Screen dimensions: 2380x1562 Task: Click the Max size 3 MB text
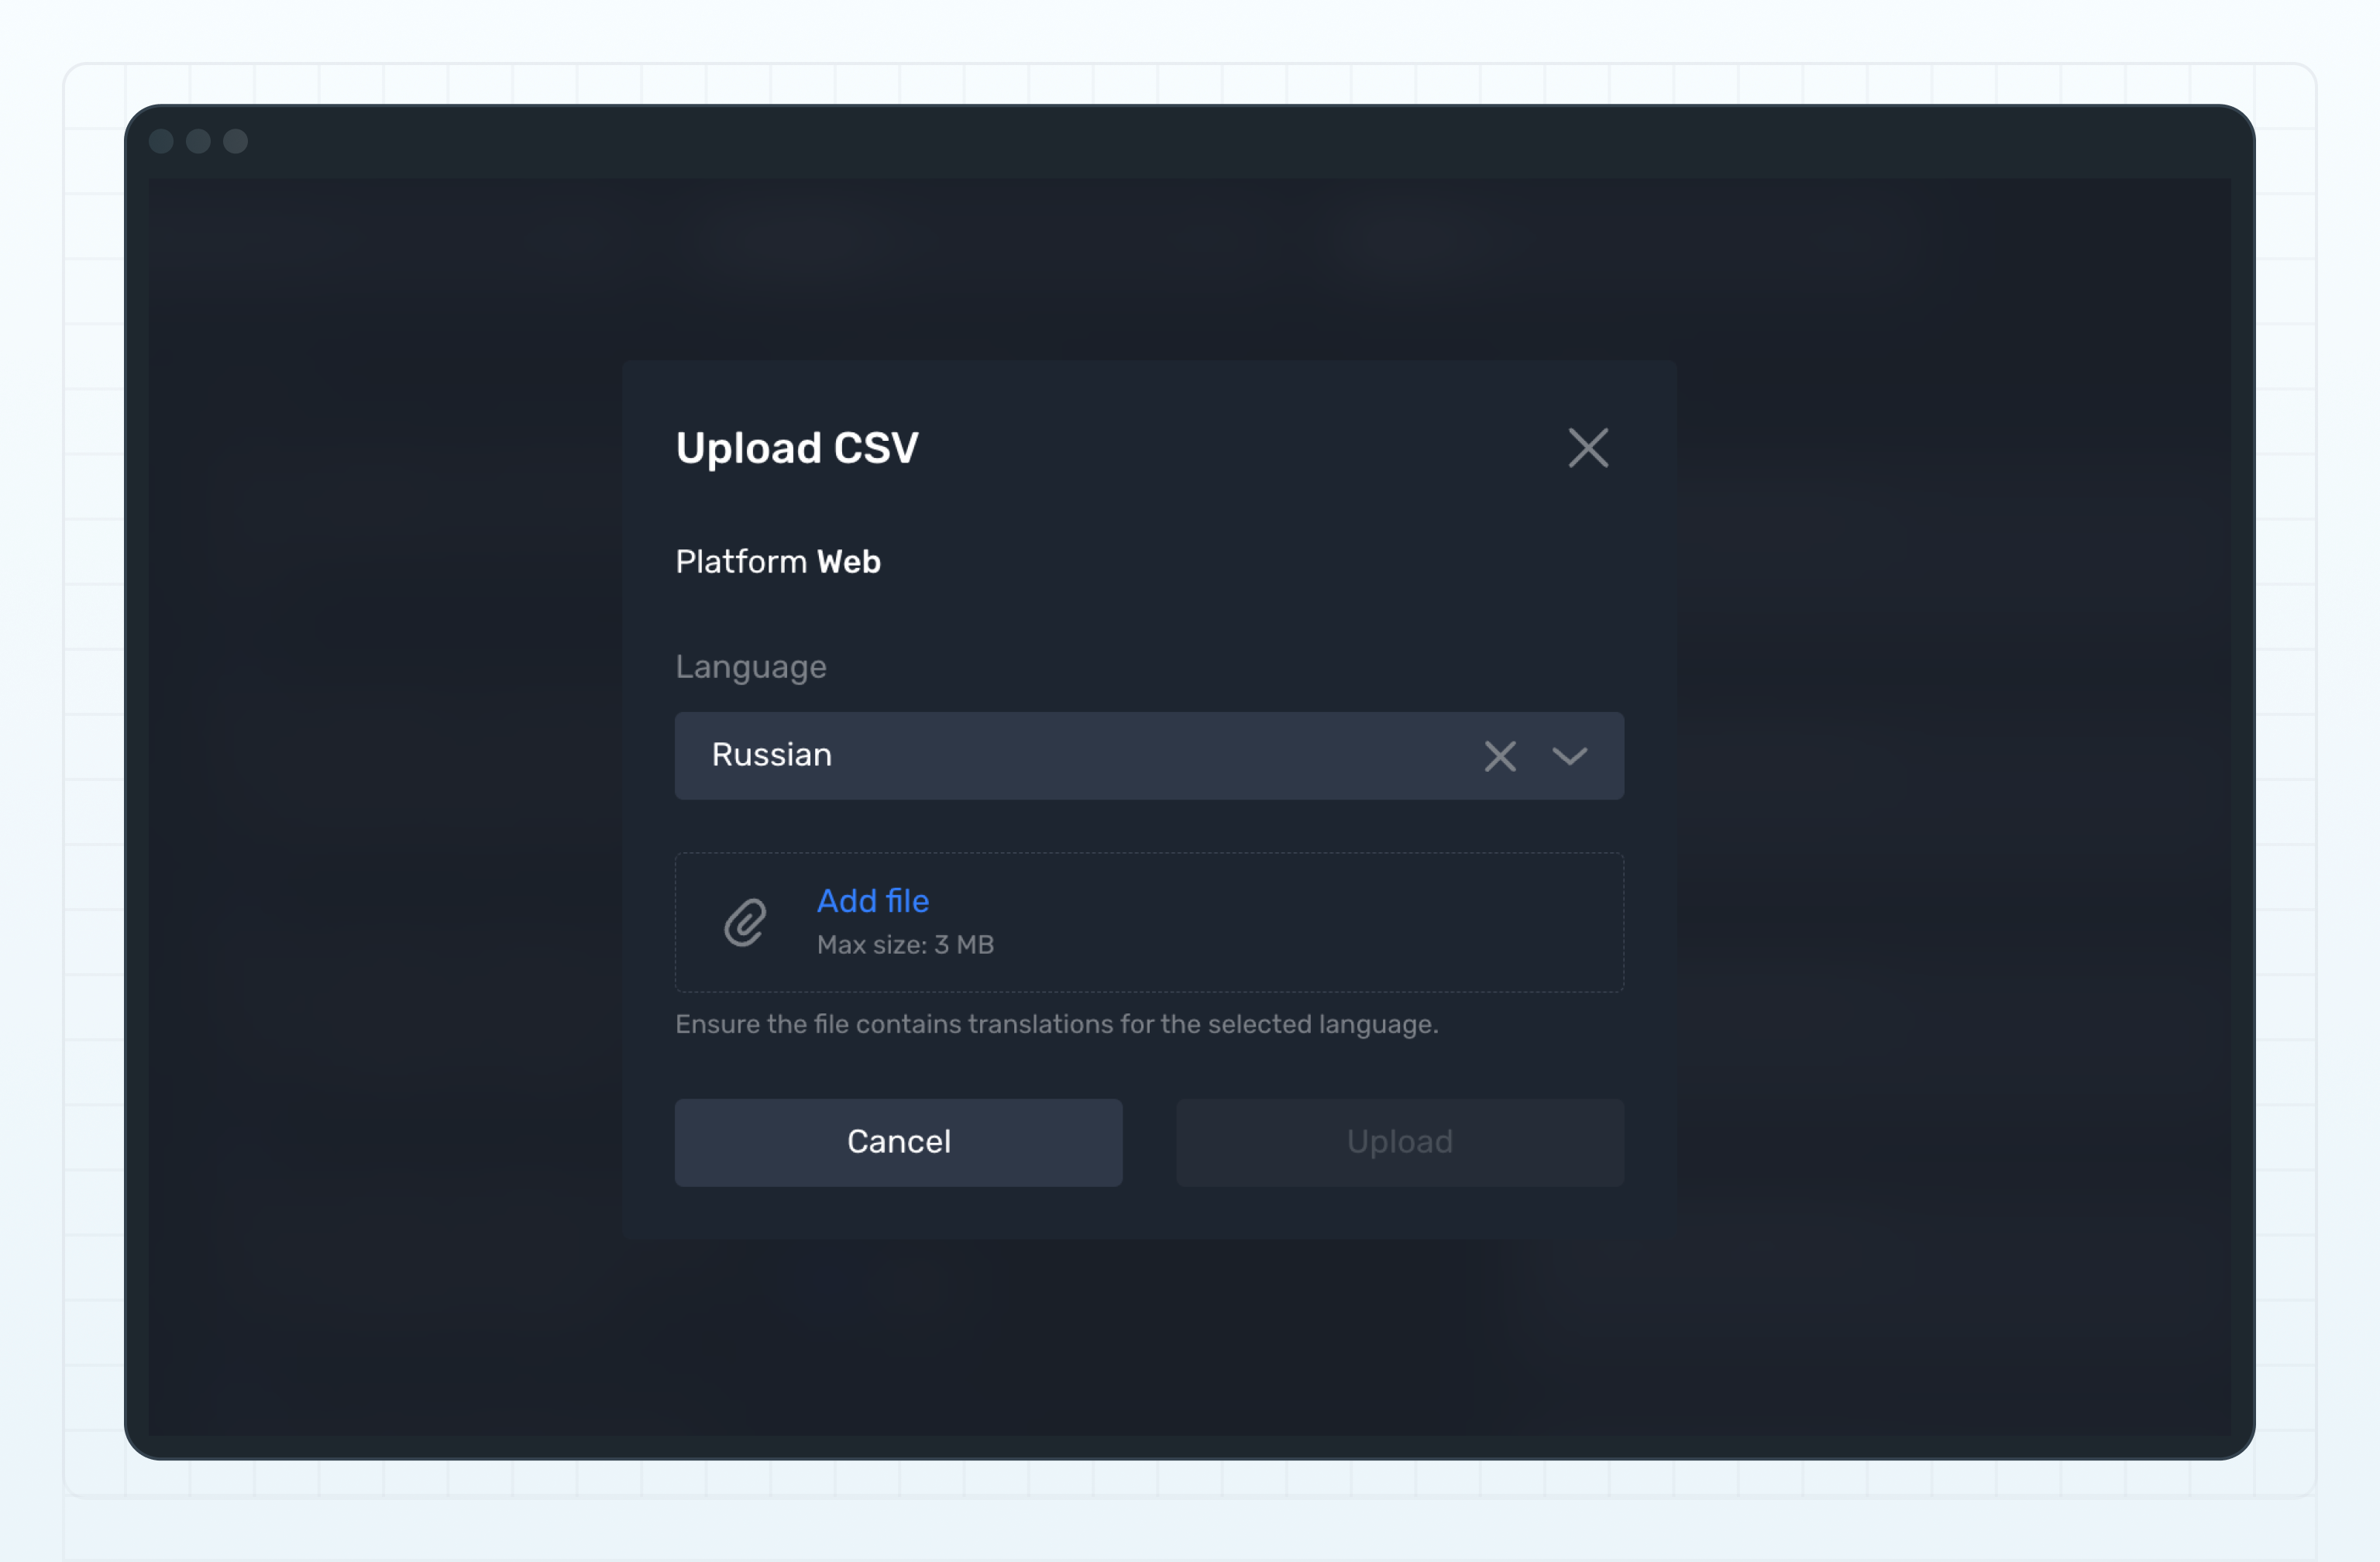904,945
